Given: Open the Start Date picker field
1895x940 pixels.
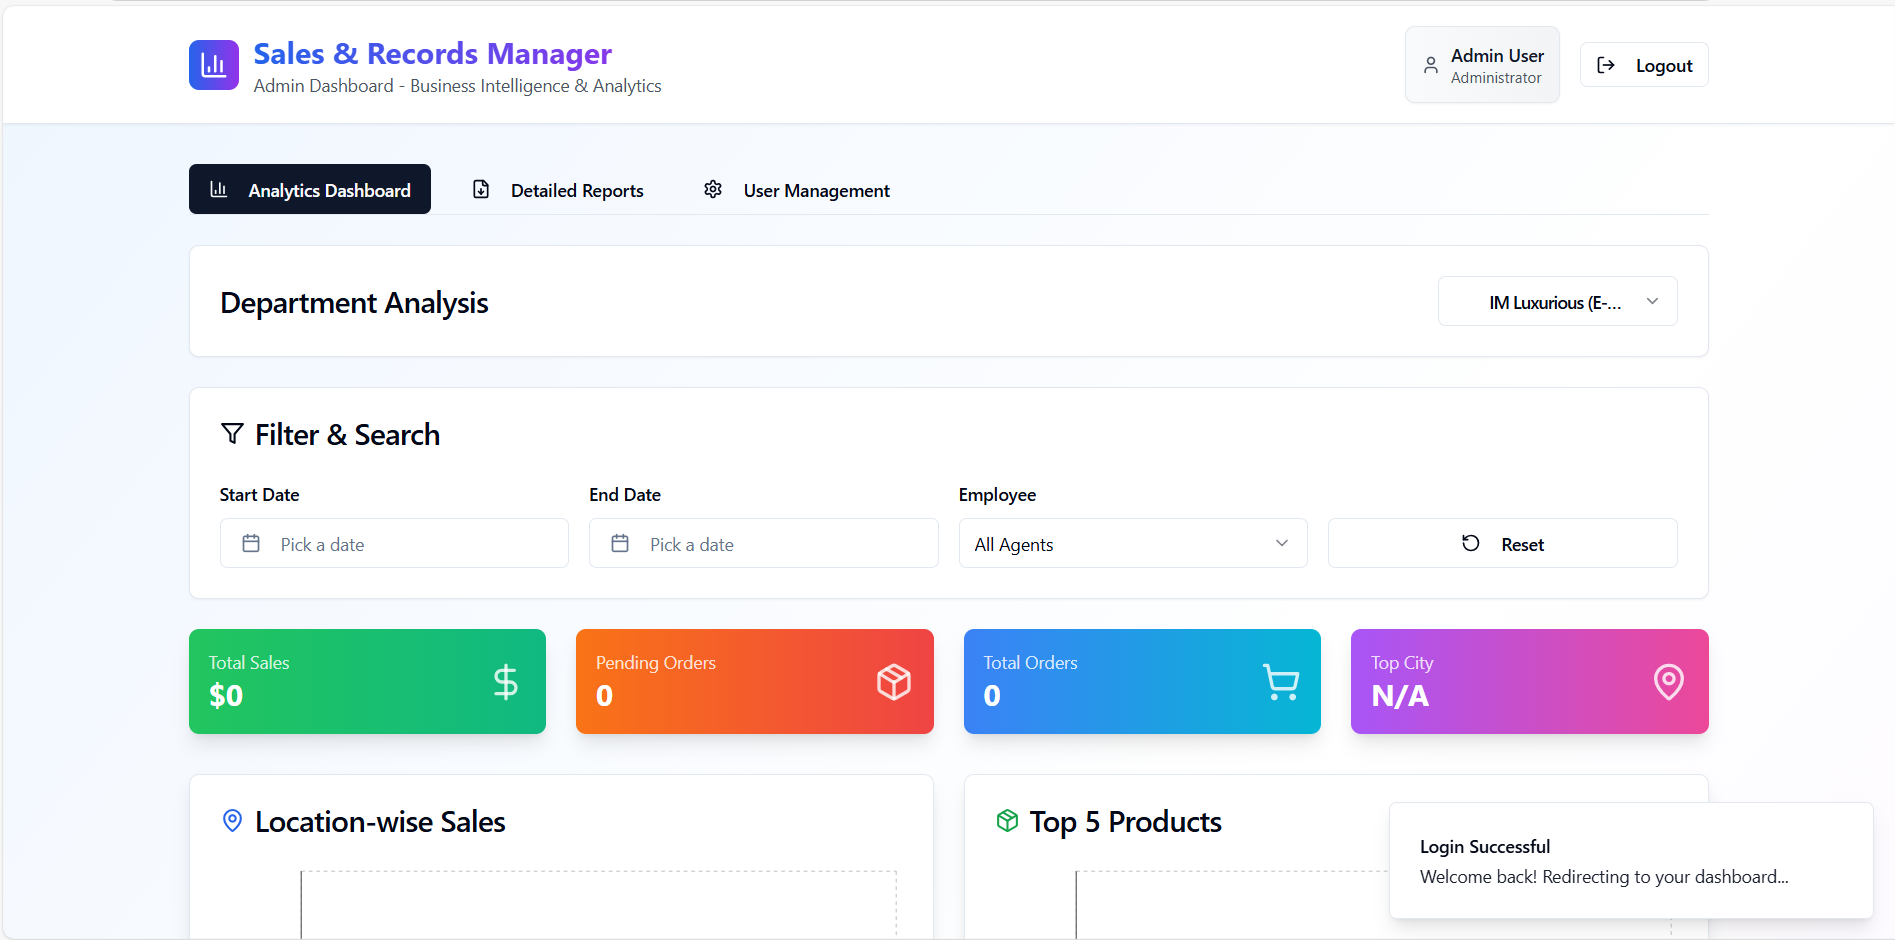Looking at the screenshot, I should tap(394, 543).
